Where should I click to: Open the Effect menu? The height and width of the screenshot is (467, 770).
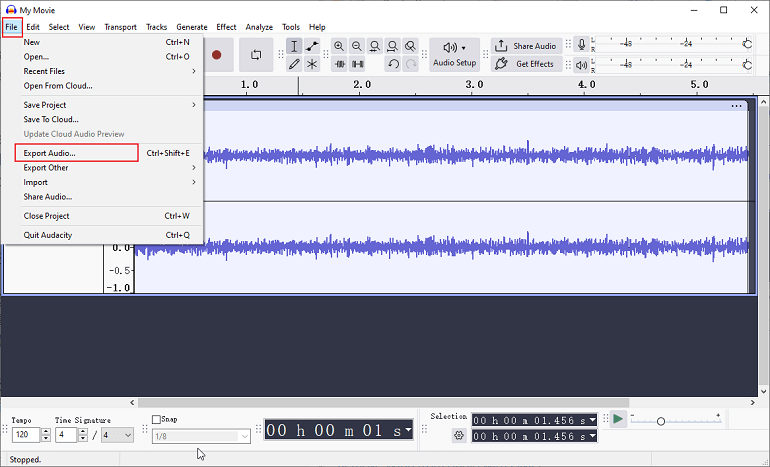click(x=226, y=27)
